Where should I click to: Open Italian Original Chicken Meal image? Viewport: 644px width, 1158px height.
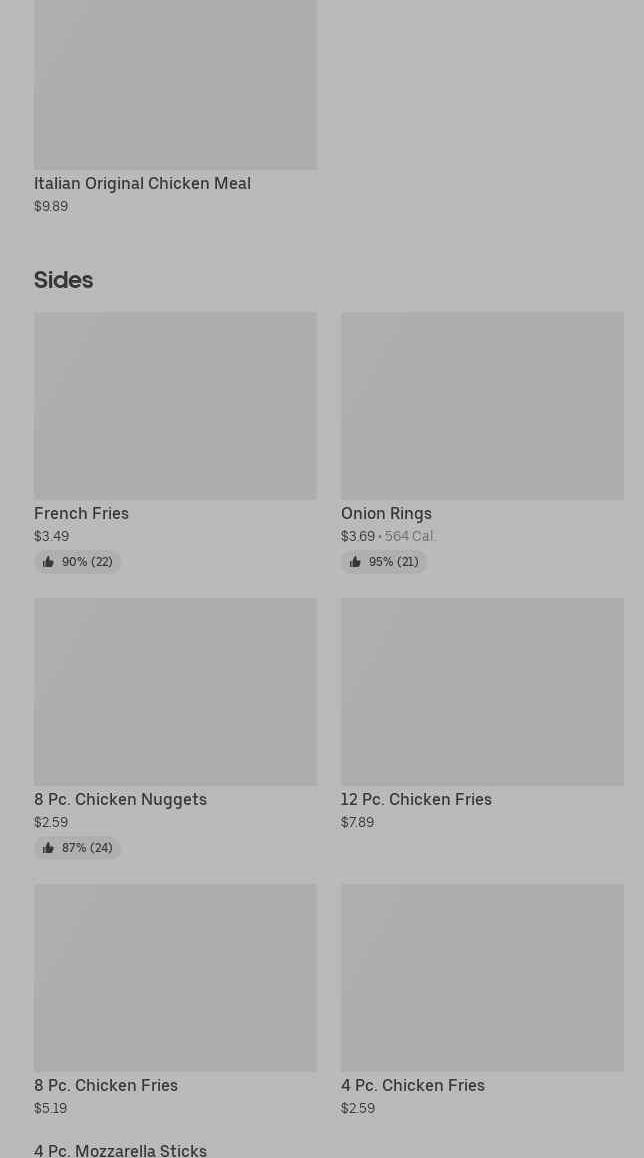[x=175, y=85]
